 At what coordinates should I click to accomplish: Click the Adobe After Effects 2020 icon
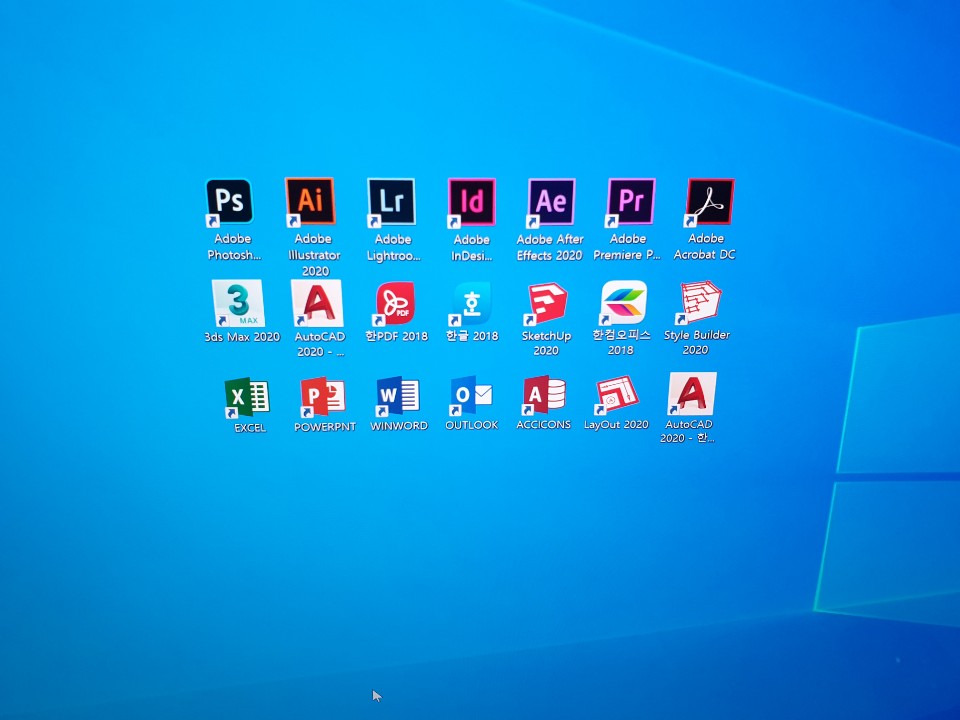point(551,202)
